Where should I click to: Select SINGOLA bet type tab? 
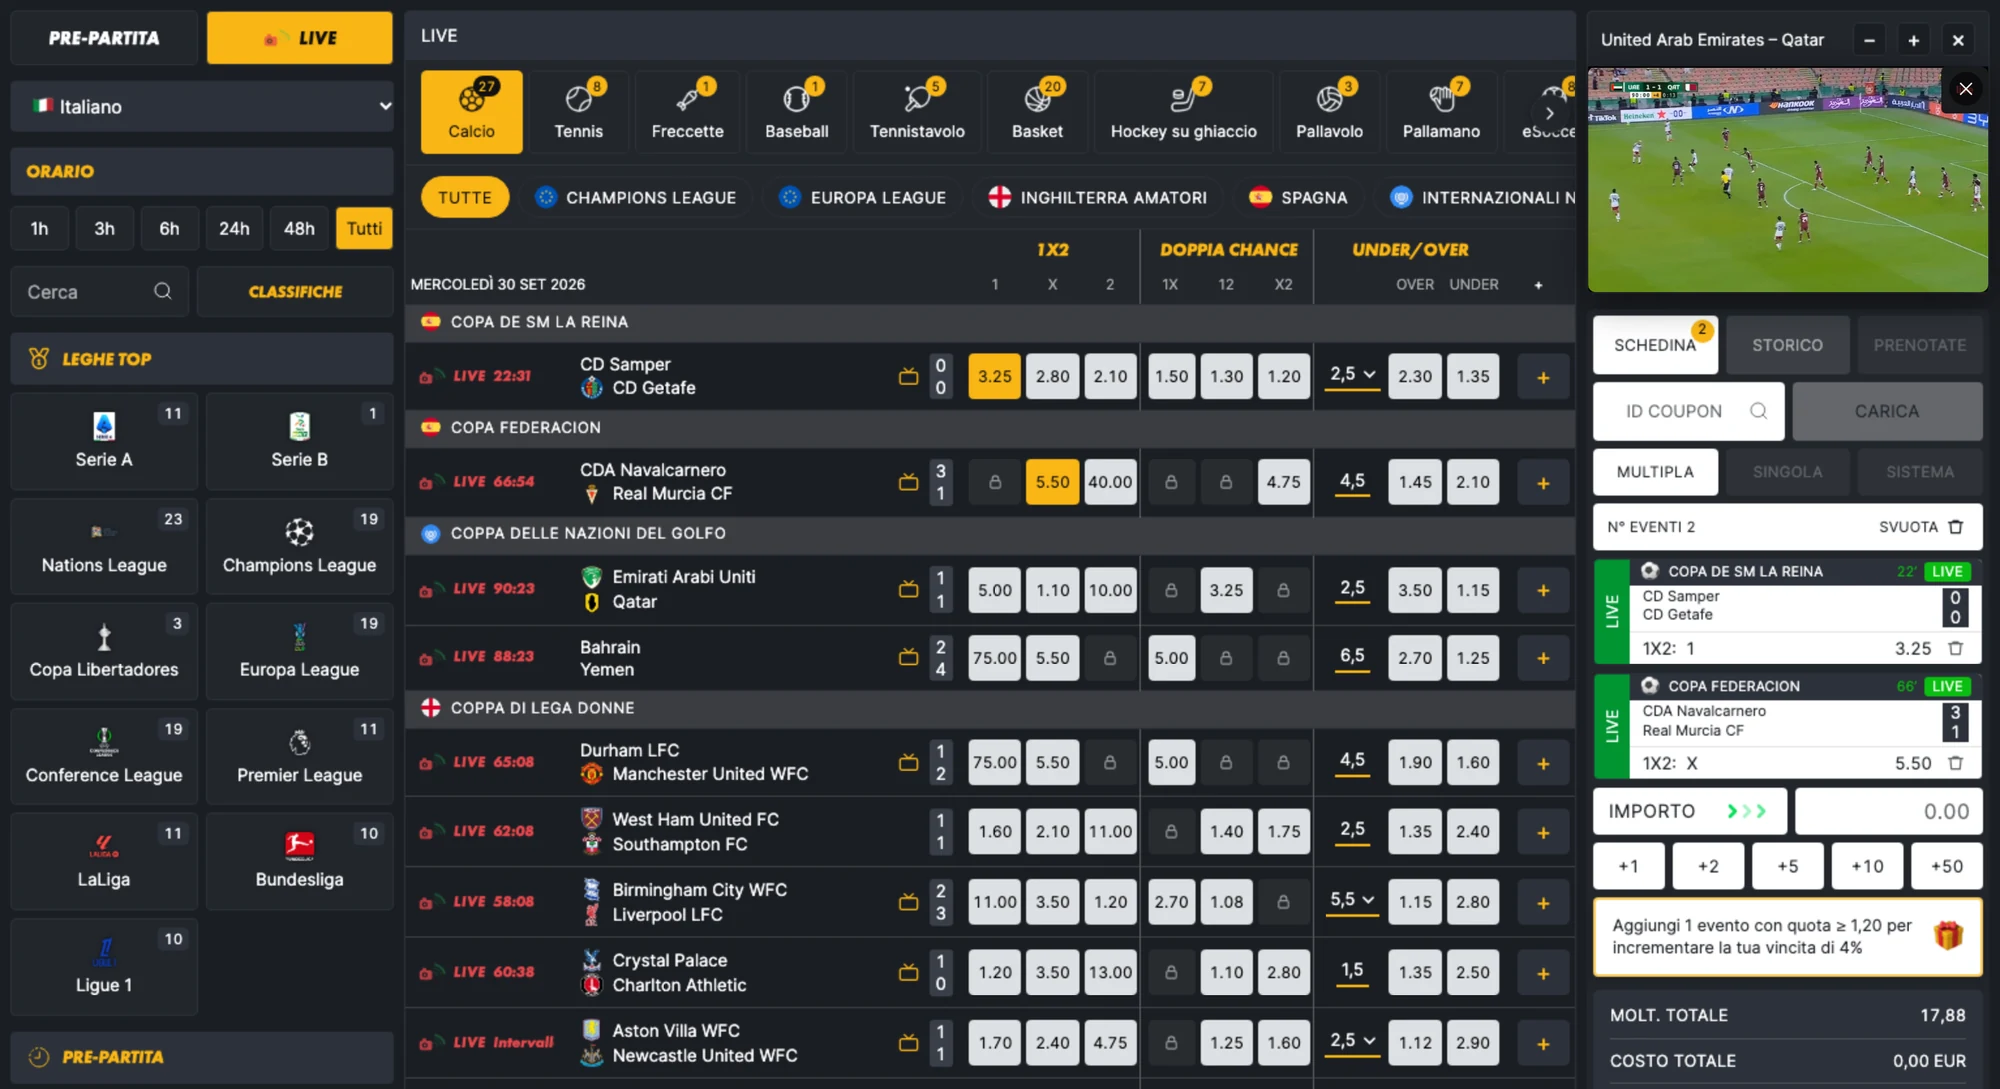coord(1787,472)
